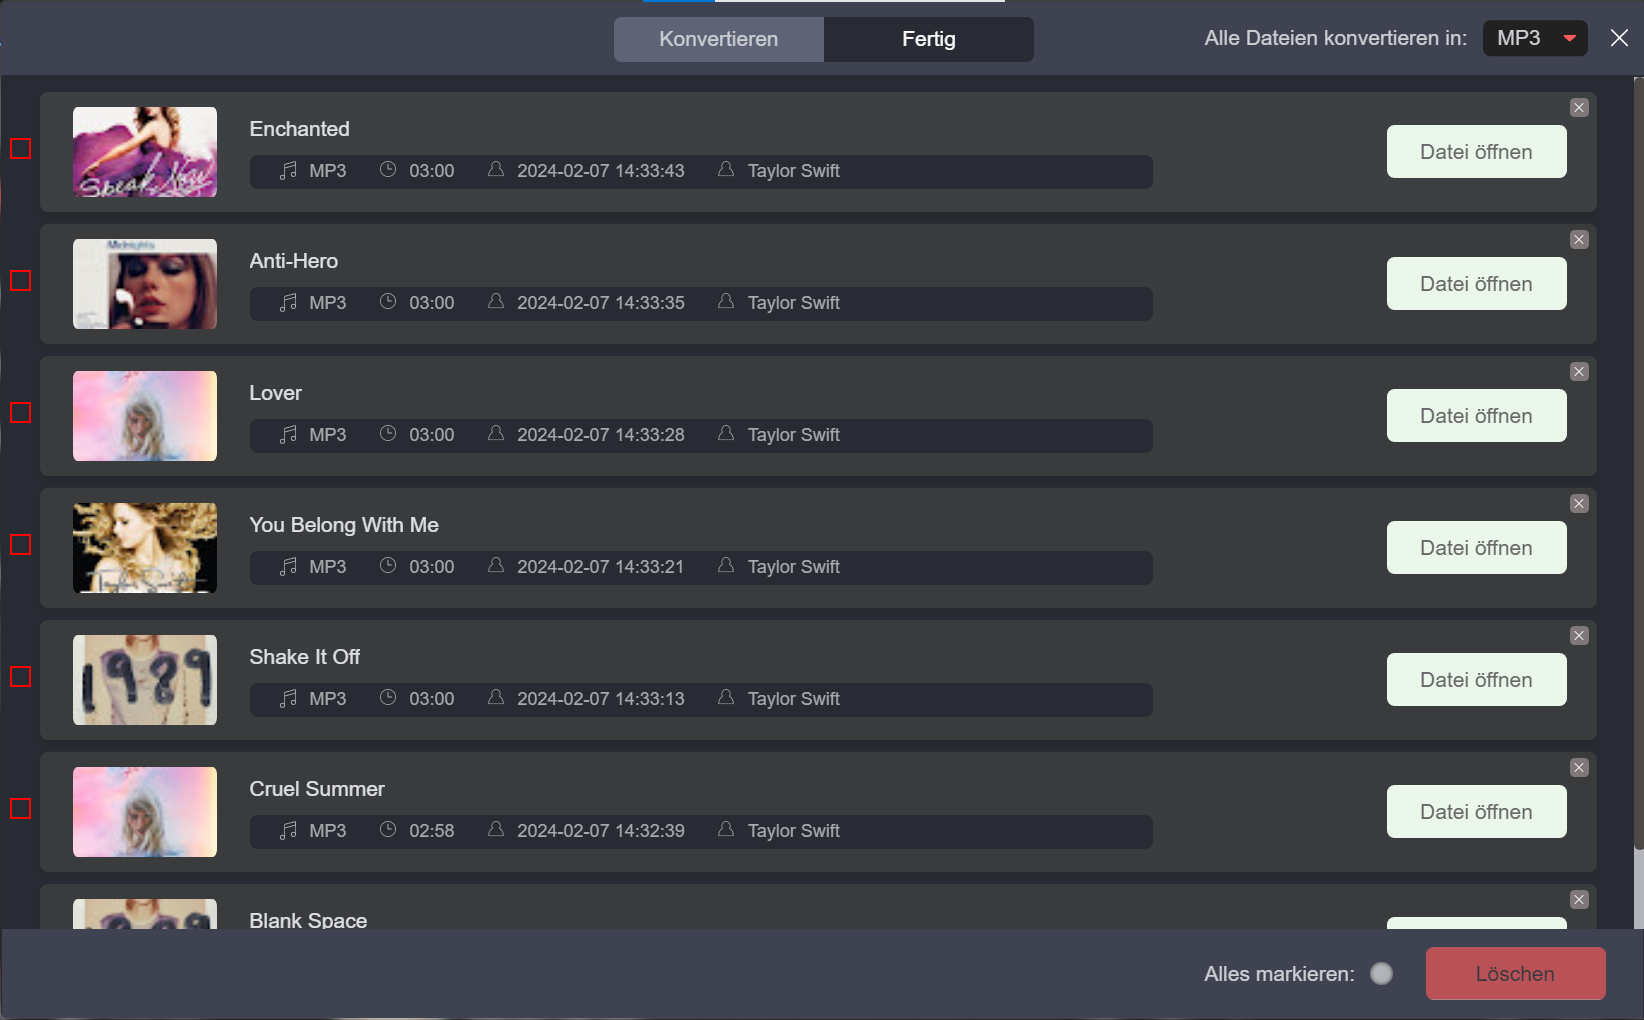
Task: Tick the checkbox for Lover
Action: [20, 412]
